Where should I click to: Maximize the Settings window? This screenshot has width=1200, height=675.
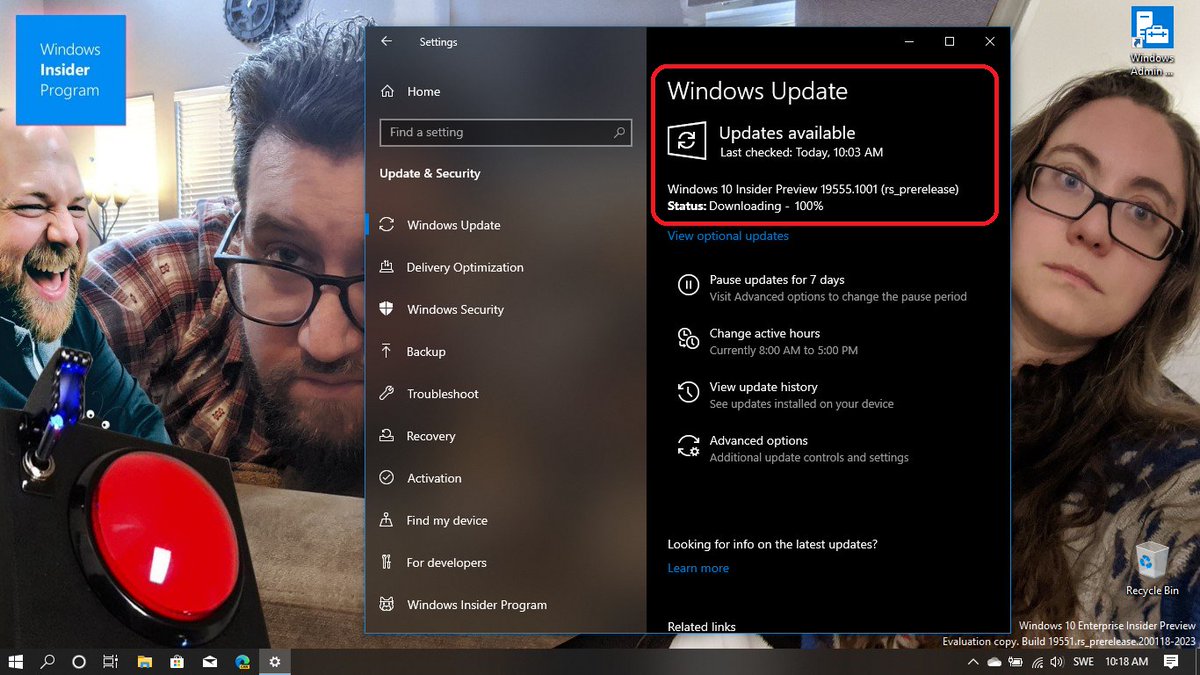949,42
